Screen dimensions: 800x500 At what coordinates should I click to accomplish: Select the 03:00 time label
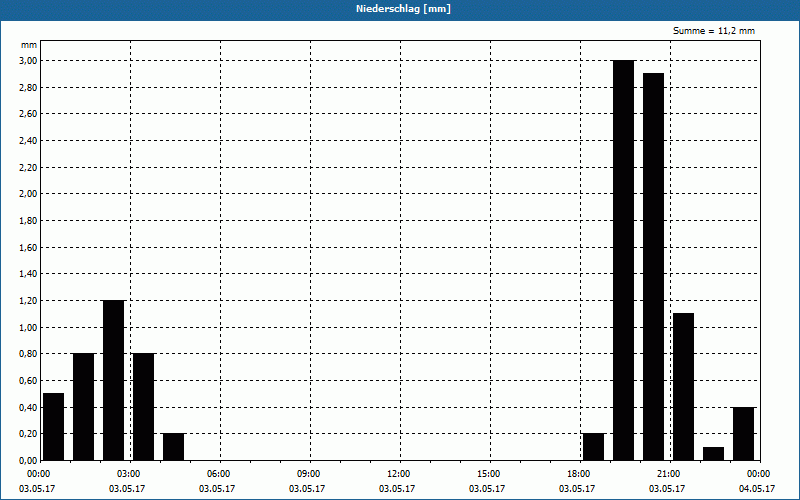click(131, 474)
